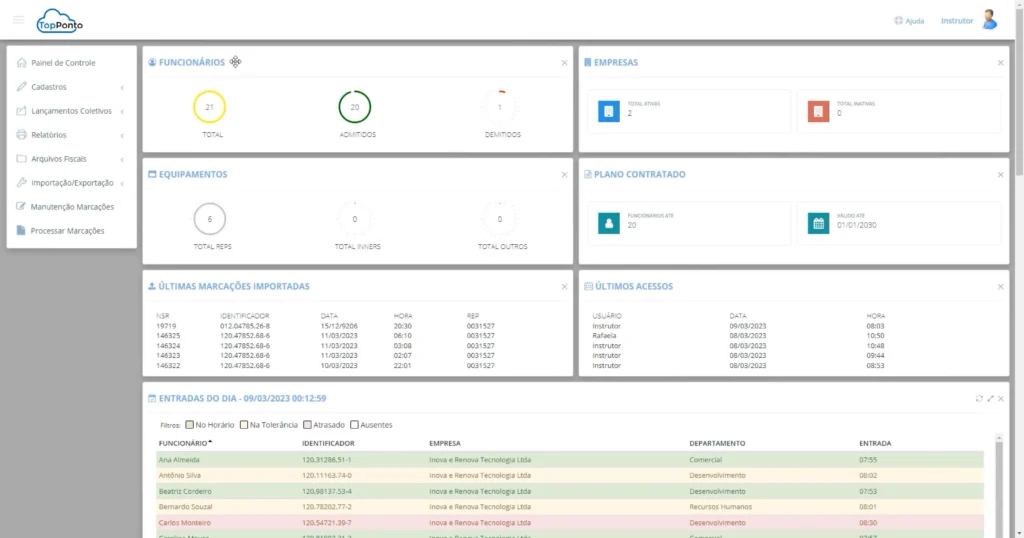Click the Válido Até calendar icon
The height and width of the screenshot is (538, 1024).
[818, 223]
